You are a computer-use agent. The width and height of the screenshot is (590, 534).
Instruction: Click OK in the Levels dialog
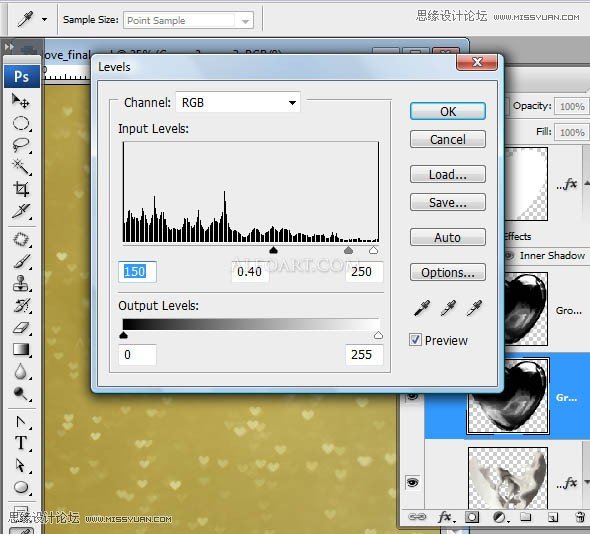coord(448,111)
